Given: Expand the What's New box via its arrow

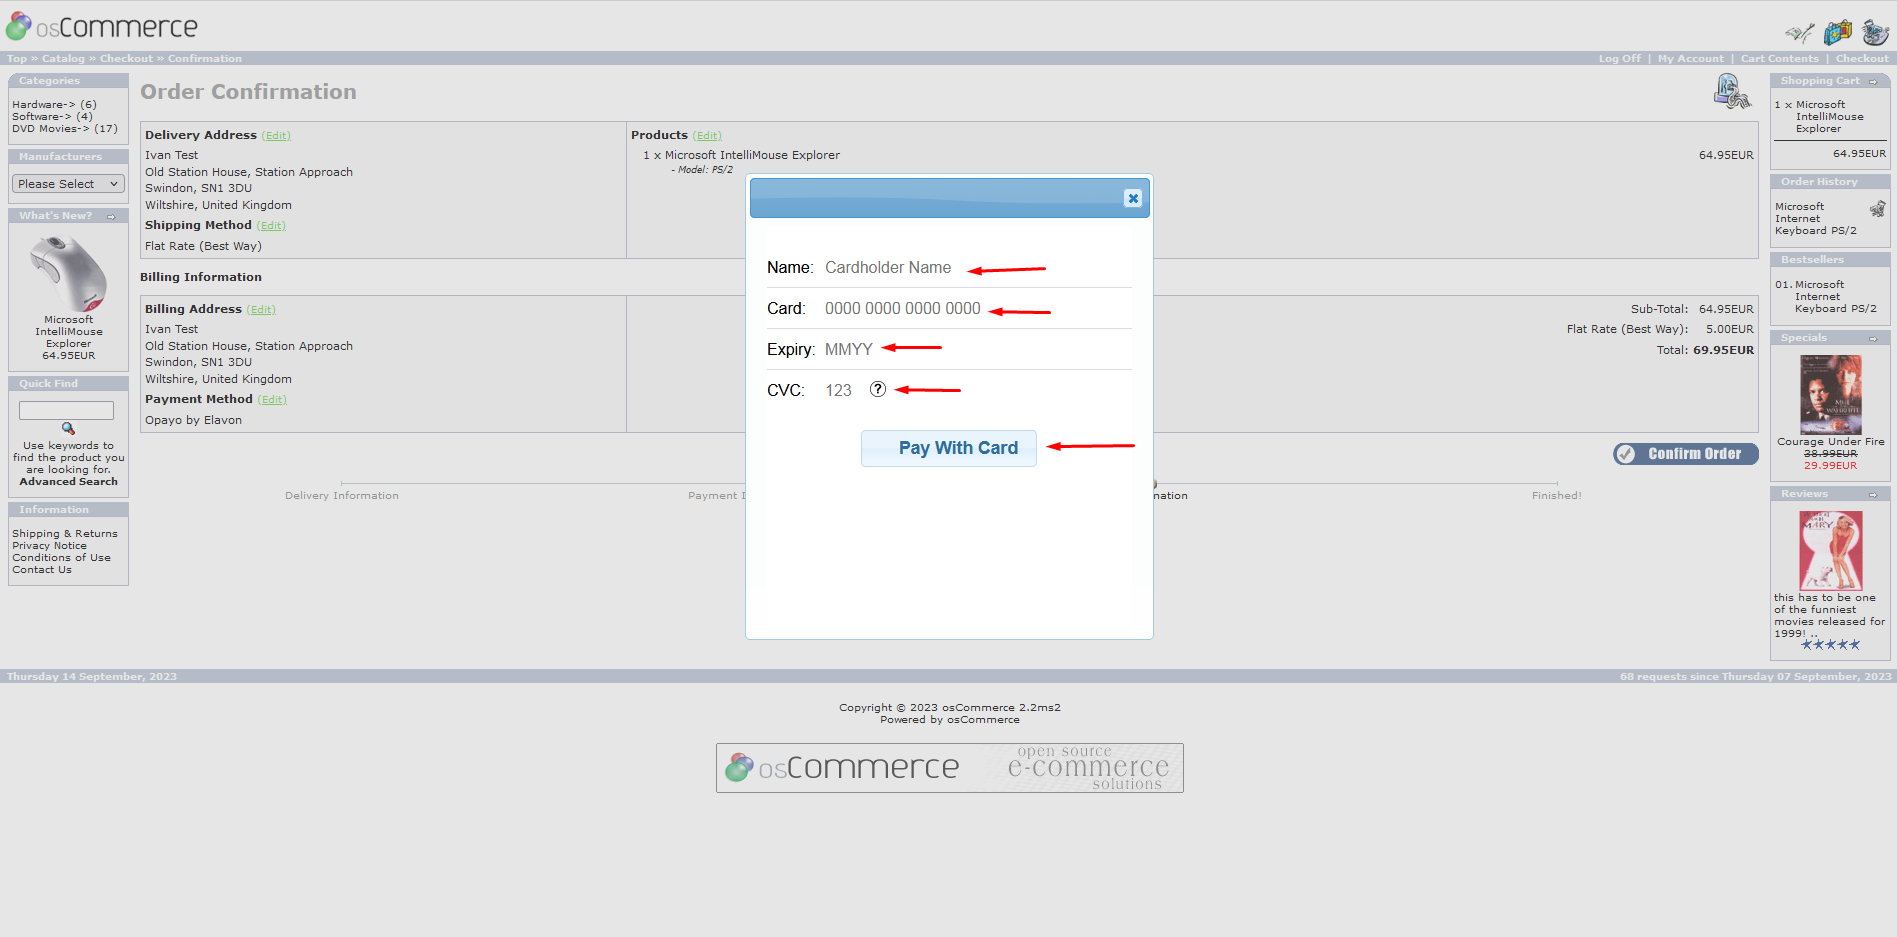Looking at the screenshot, I should tap(110, 216).
